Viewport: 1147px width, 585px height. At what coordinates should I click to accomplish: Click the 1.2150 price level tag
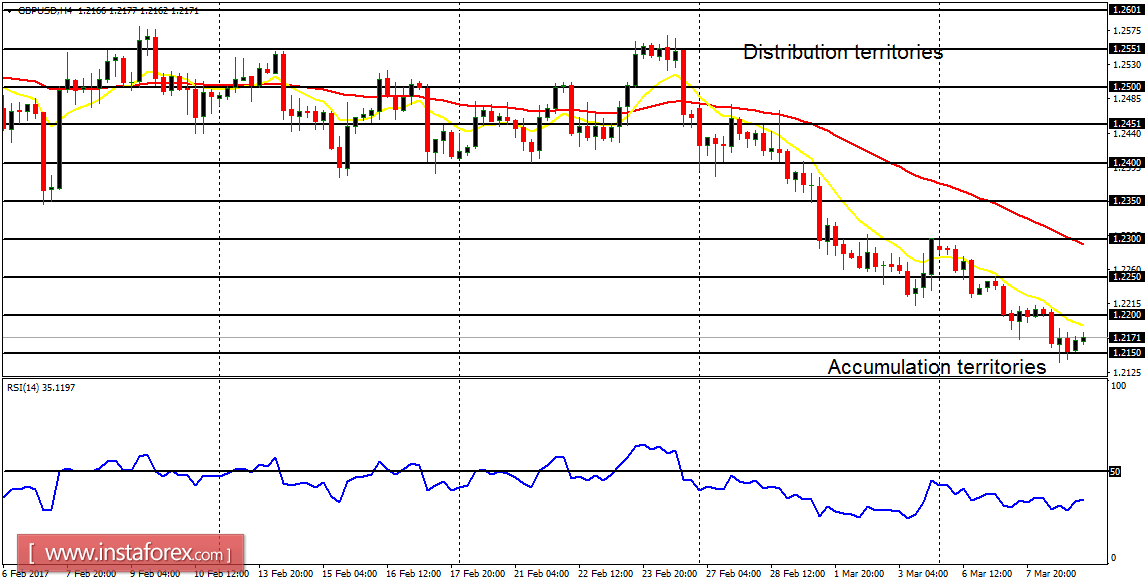click(x=1127, y=352)
